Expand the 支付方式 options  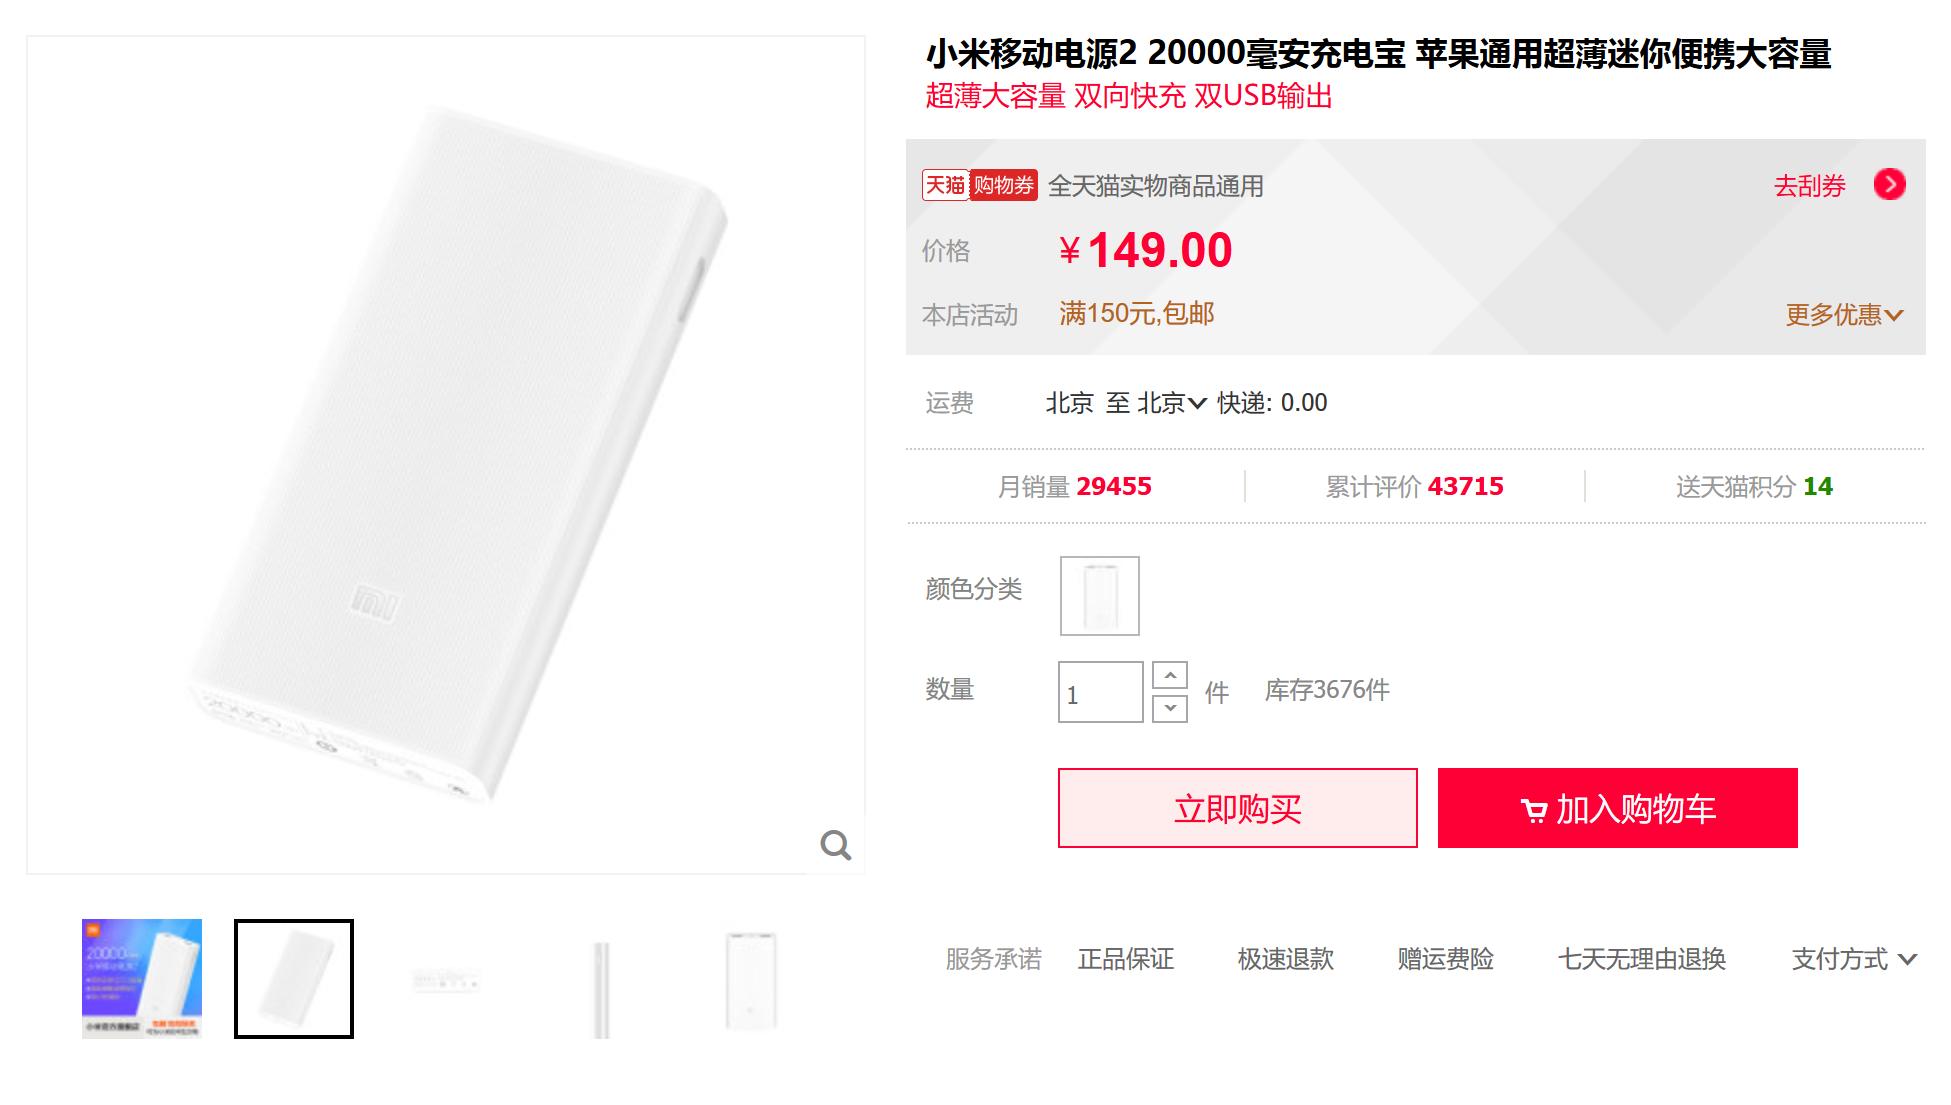[x=1854, y=959]
